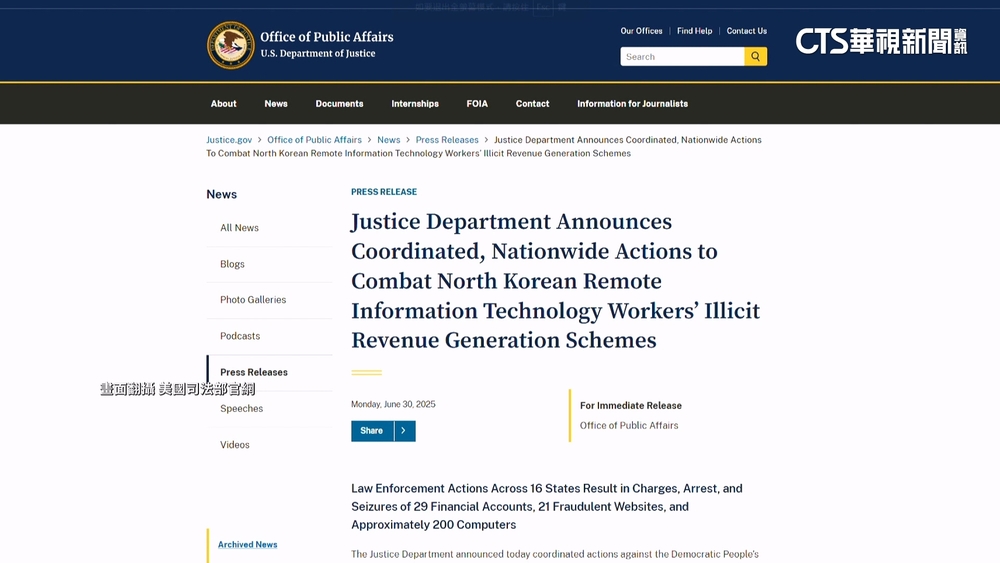Open Photo Galleries in the sidebar
1000x563 pixels.
(x=253, y=300)
